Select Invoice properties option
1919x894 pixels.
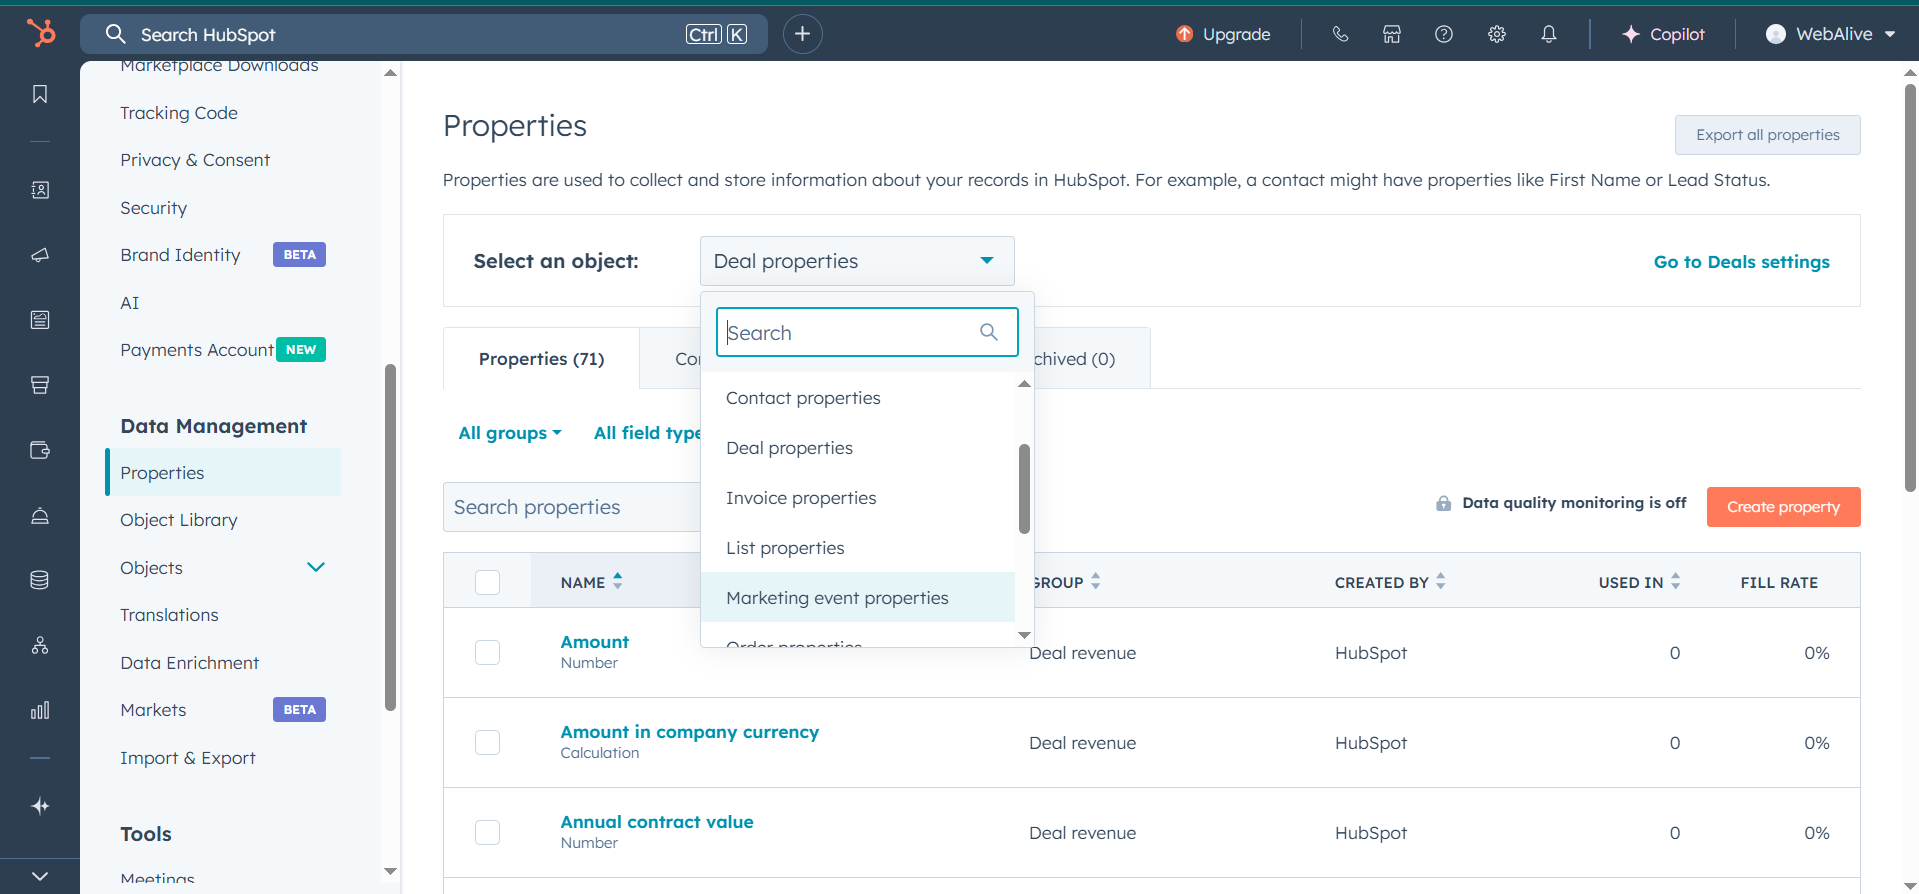point(858,498)
